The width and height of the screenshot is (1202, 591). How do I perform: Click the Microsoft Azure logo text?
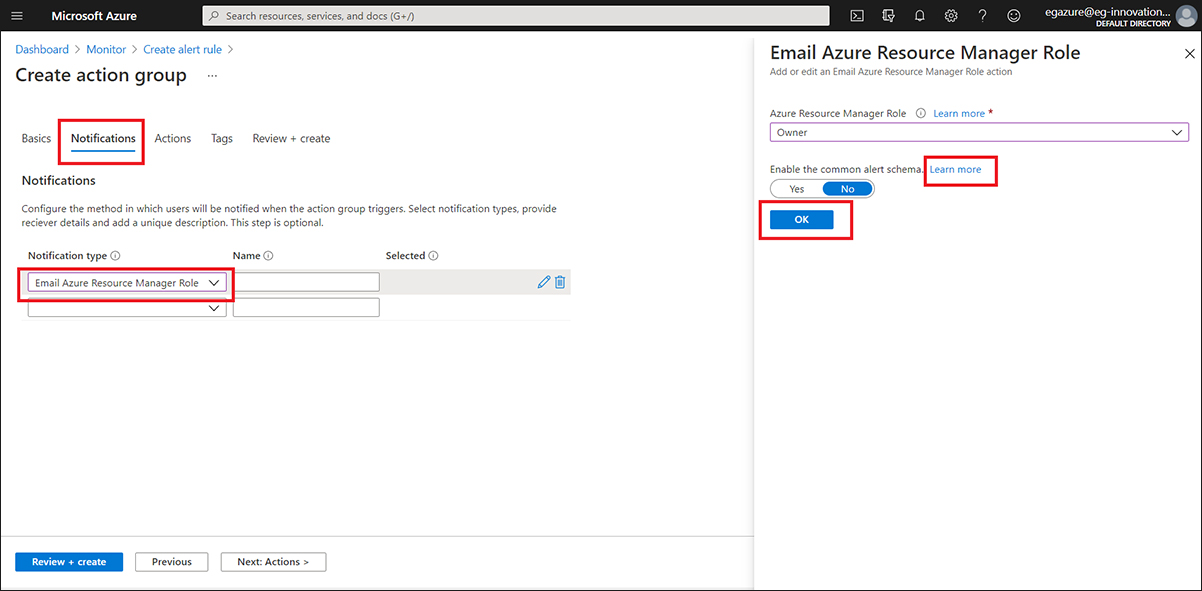pos(94,16)
